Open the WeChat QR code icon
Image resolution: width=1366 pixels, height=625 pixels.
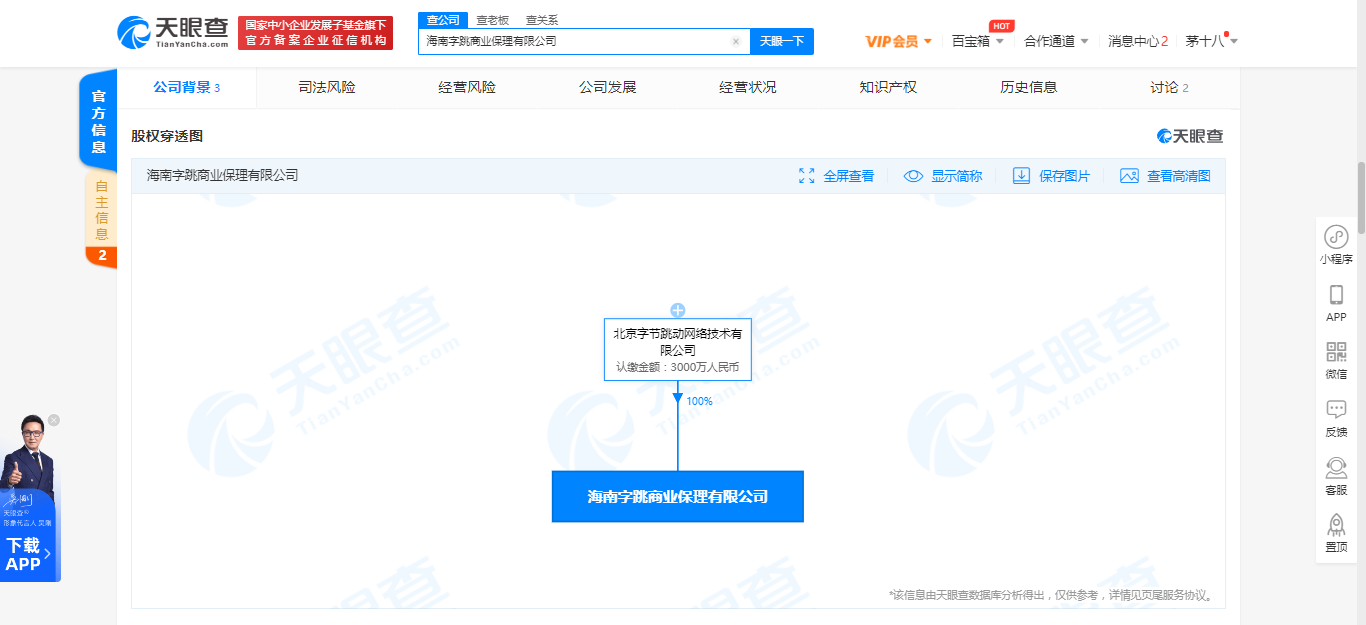[x=1336, y=352]
